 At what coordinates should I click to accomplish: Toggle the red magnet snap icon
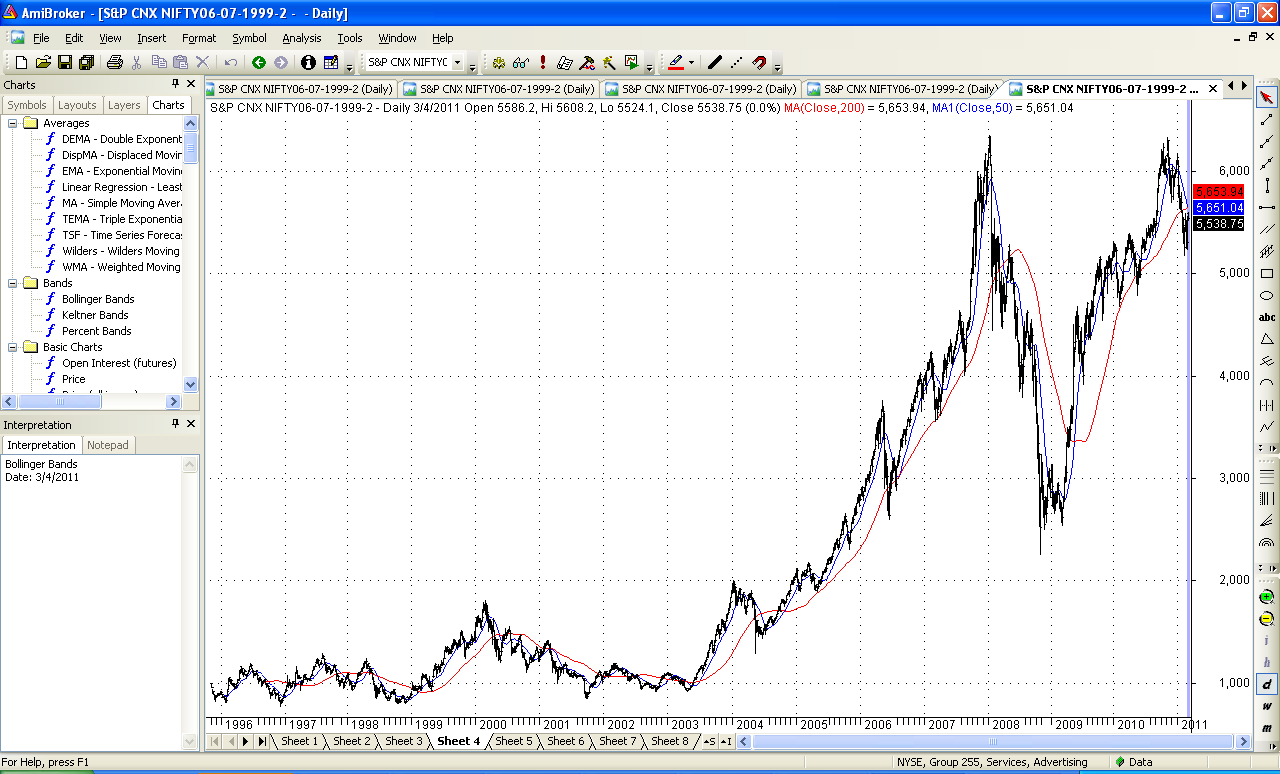(x=759, y=62)
